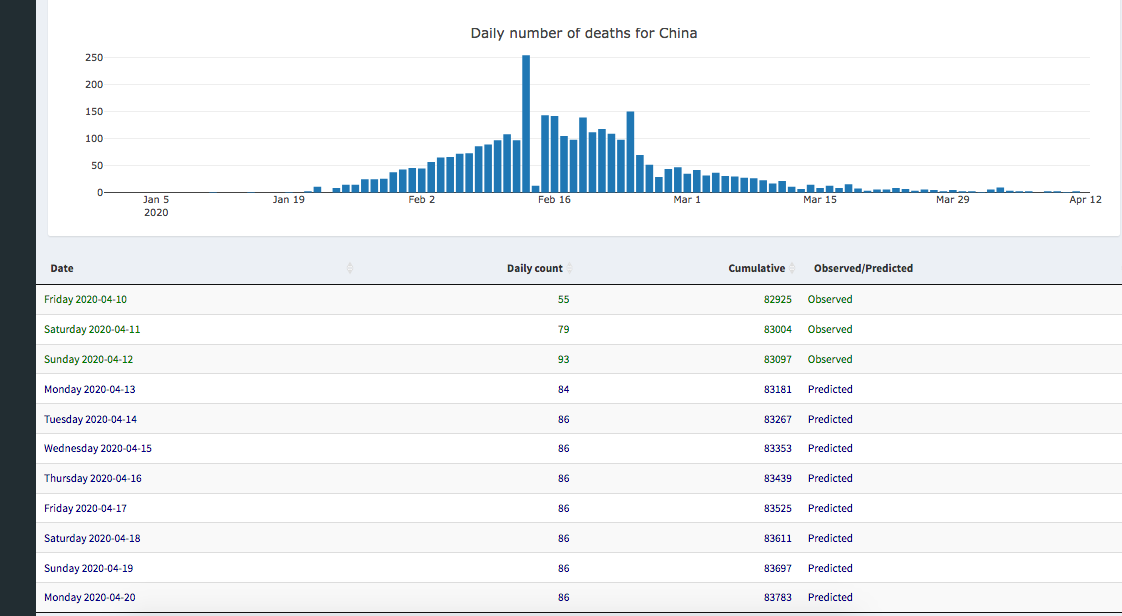Click the Daily count sort arrows
The width and height of the screenshot is (1122, 616).
(x=570, y=268)
